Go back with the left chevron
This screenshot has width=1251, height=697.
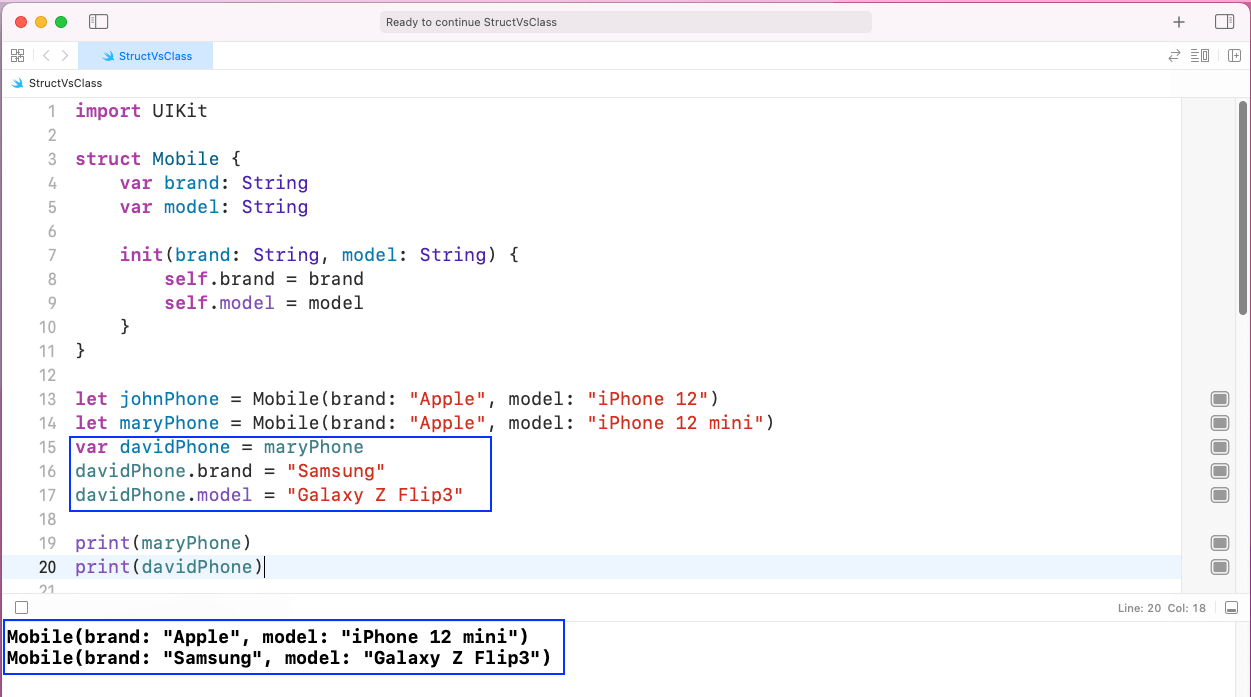[x=46, y=56]
